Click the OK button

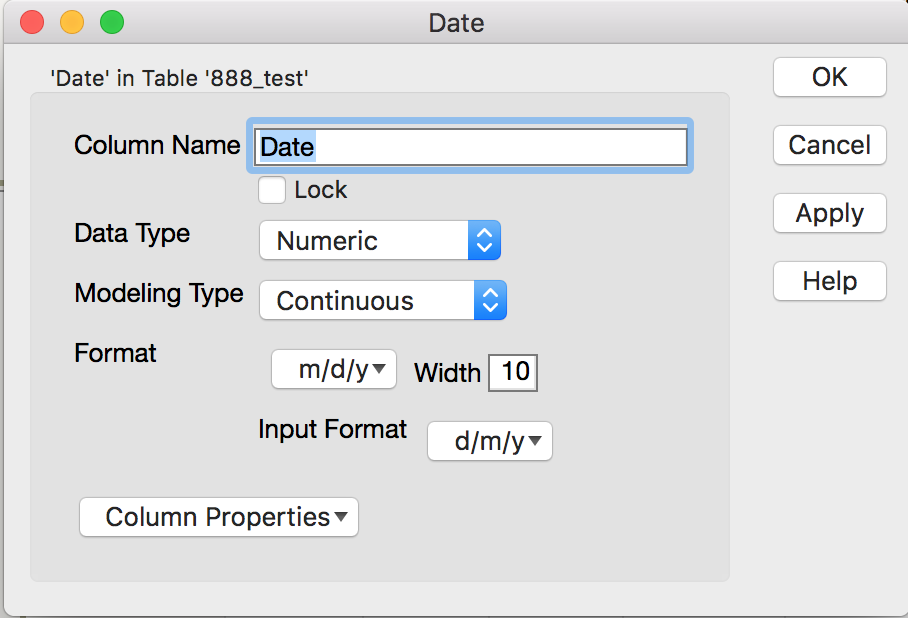829,77
